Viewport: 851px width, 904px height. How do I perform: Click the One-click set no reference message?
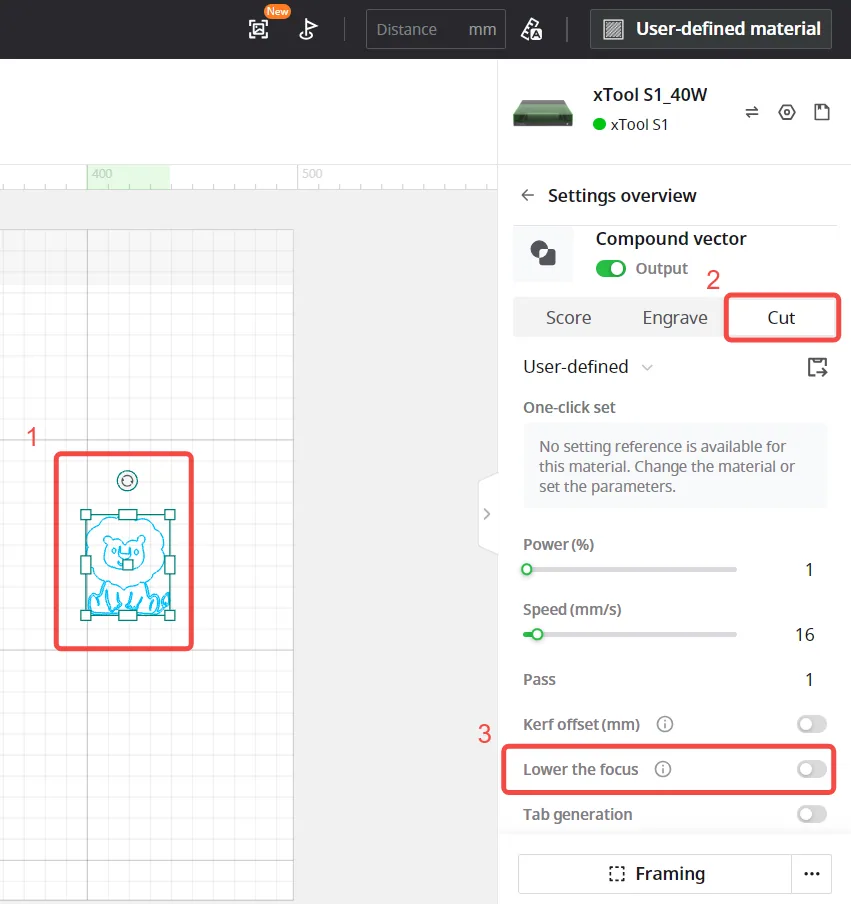coord(675,466)
